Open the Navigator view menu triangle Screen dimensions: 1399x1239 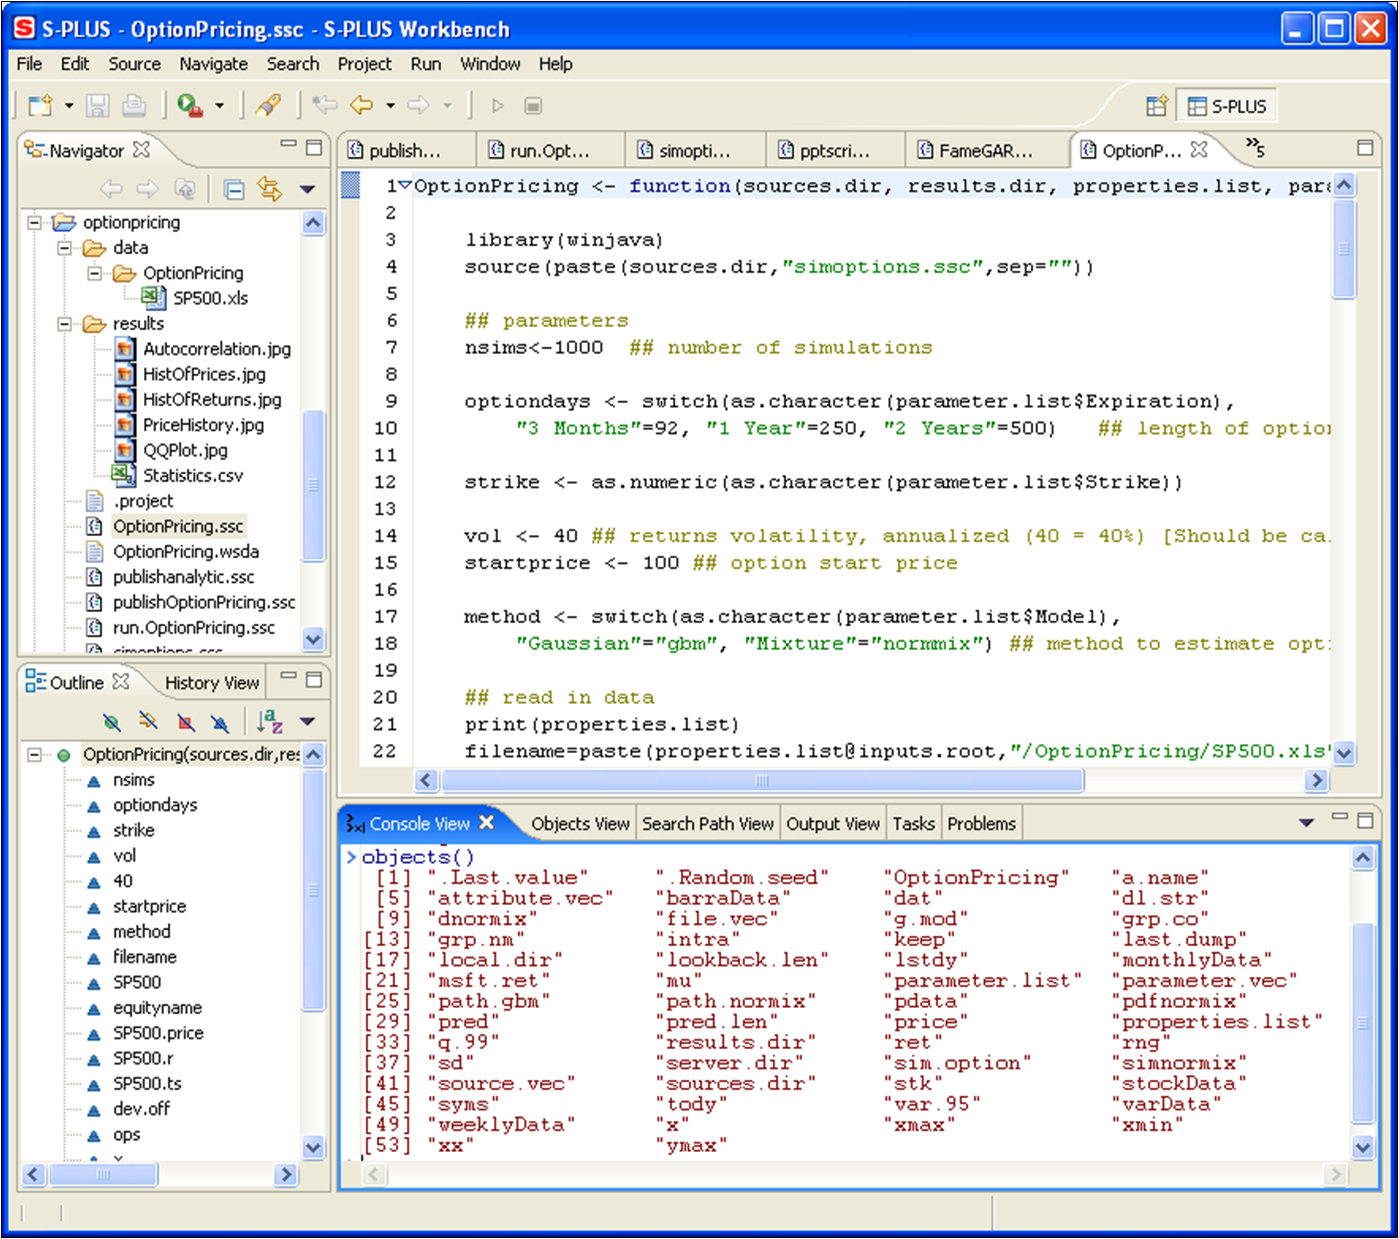(307, 189)
